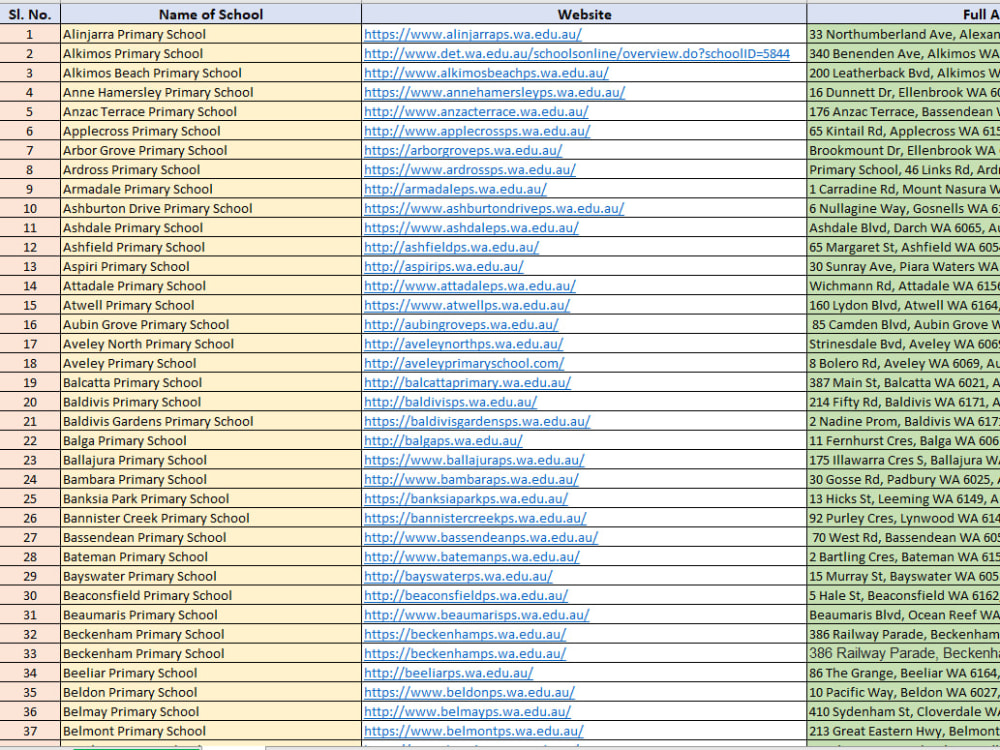1000x750 pixels.
Task: Select the address cell '16 Dunnett Dr, Ellenbrook'
Action: [904, 92]
